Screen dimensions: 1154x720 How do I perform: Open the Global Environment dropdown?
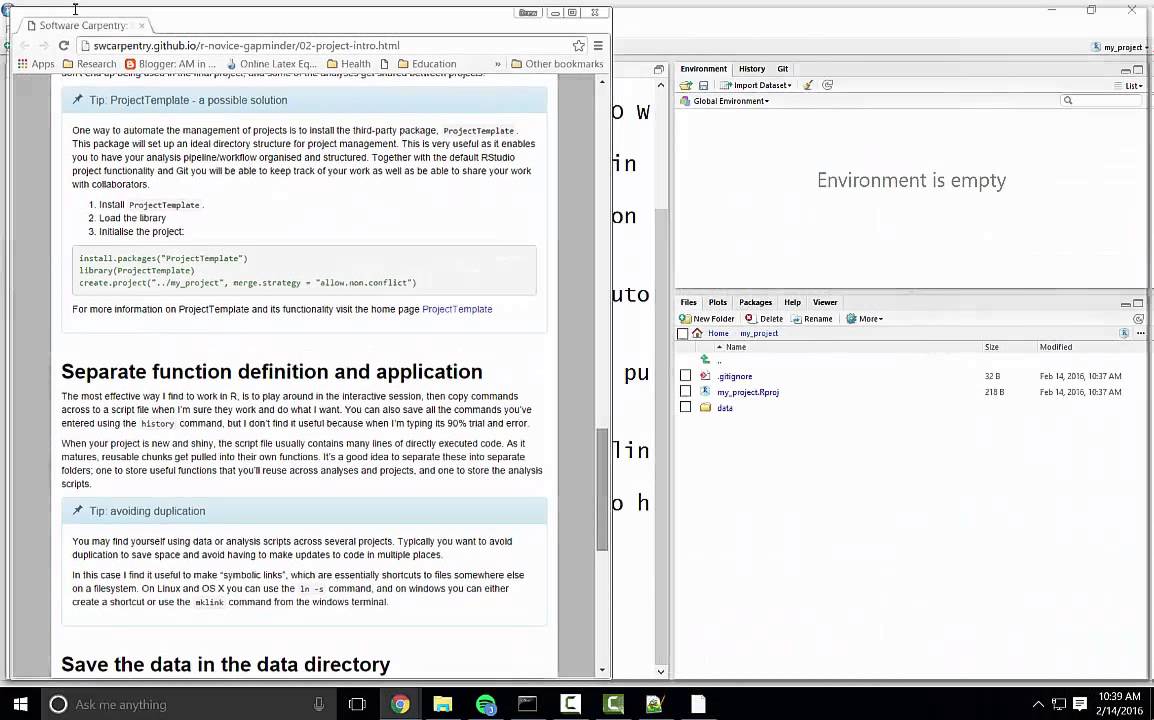click(724, 101)
